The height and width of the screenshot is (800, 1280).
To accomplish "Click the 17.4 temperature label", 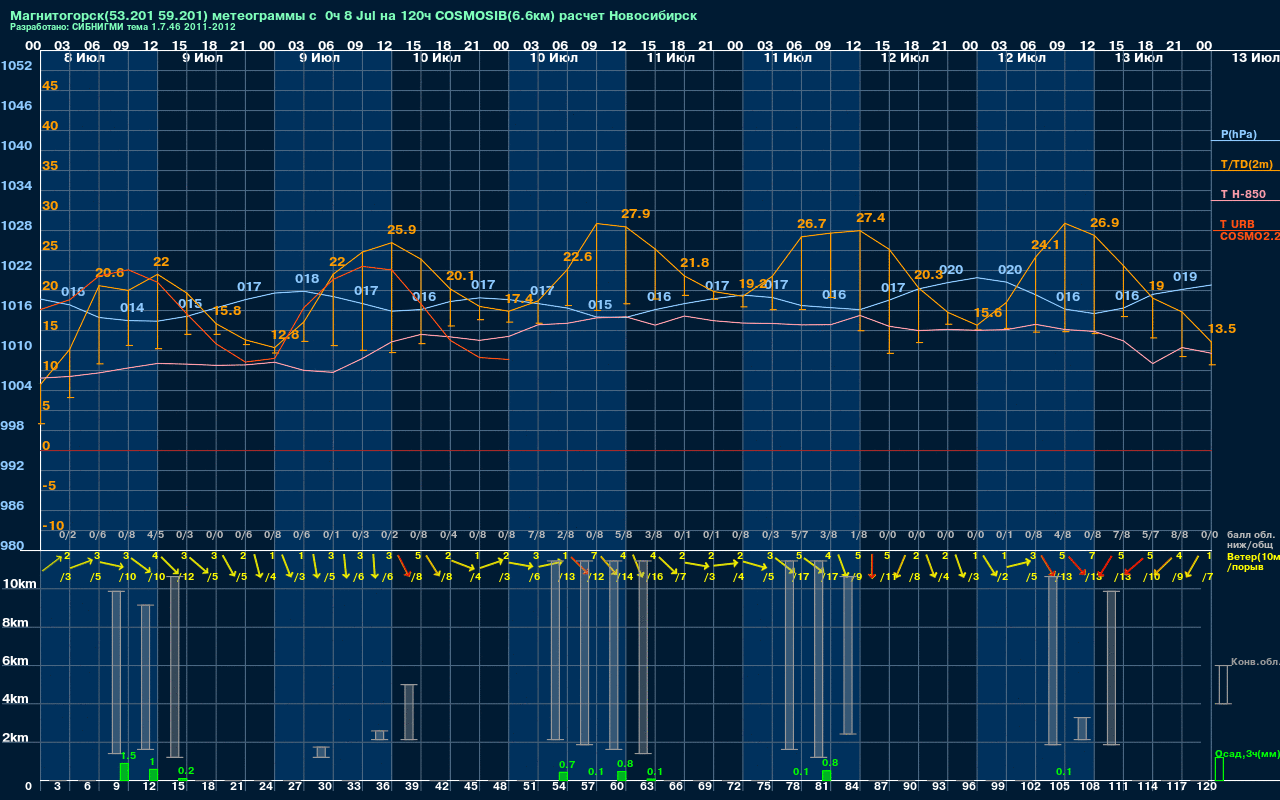I will 519,299.
